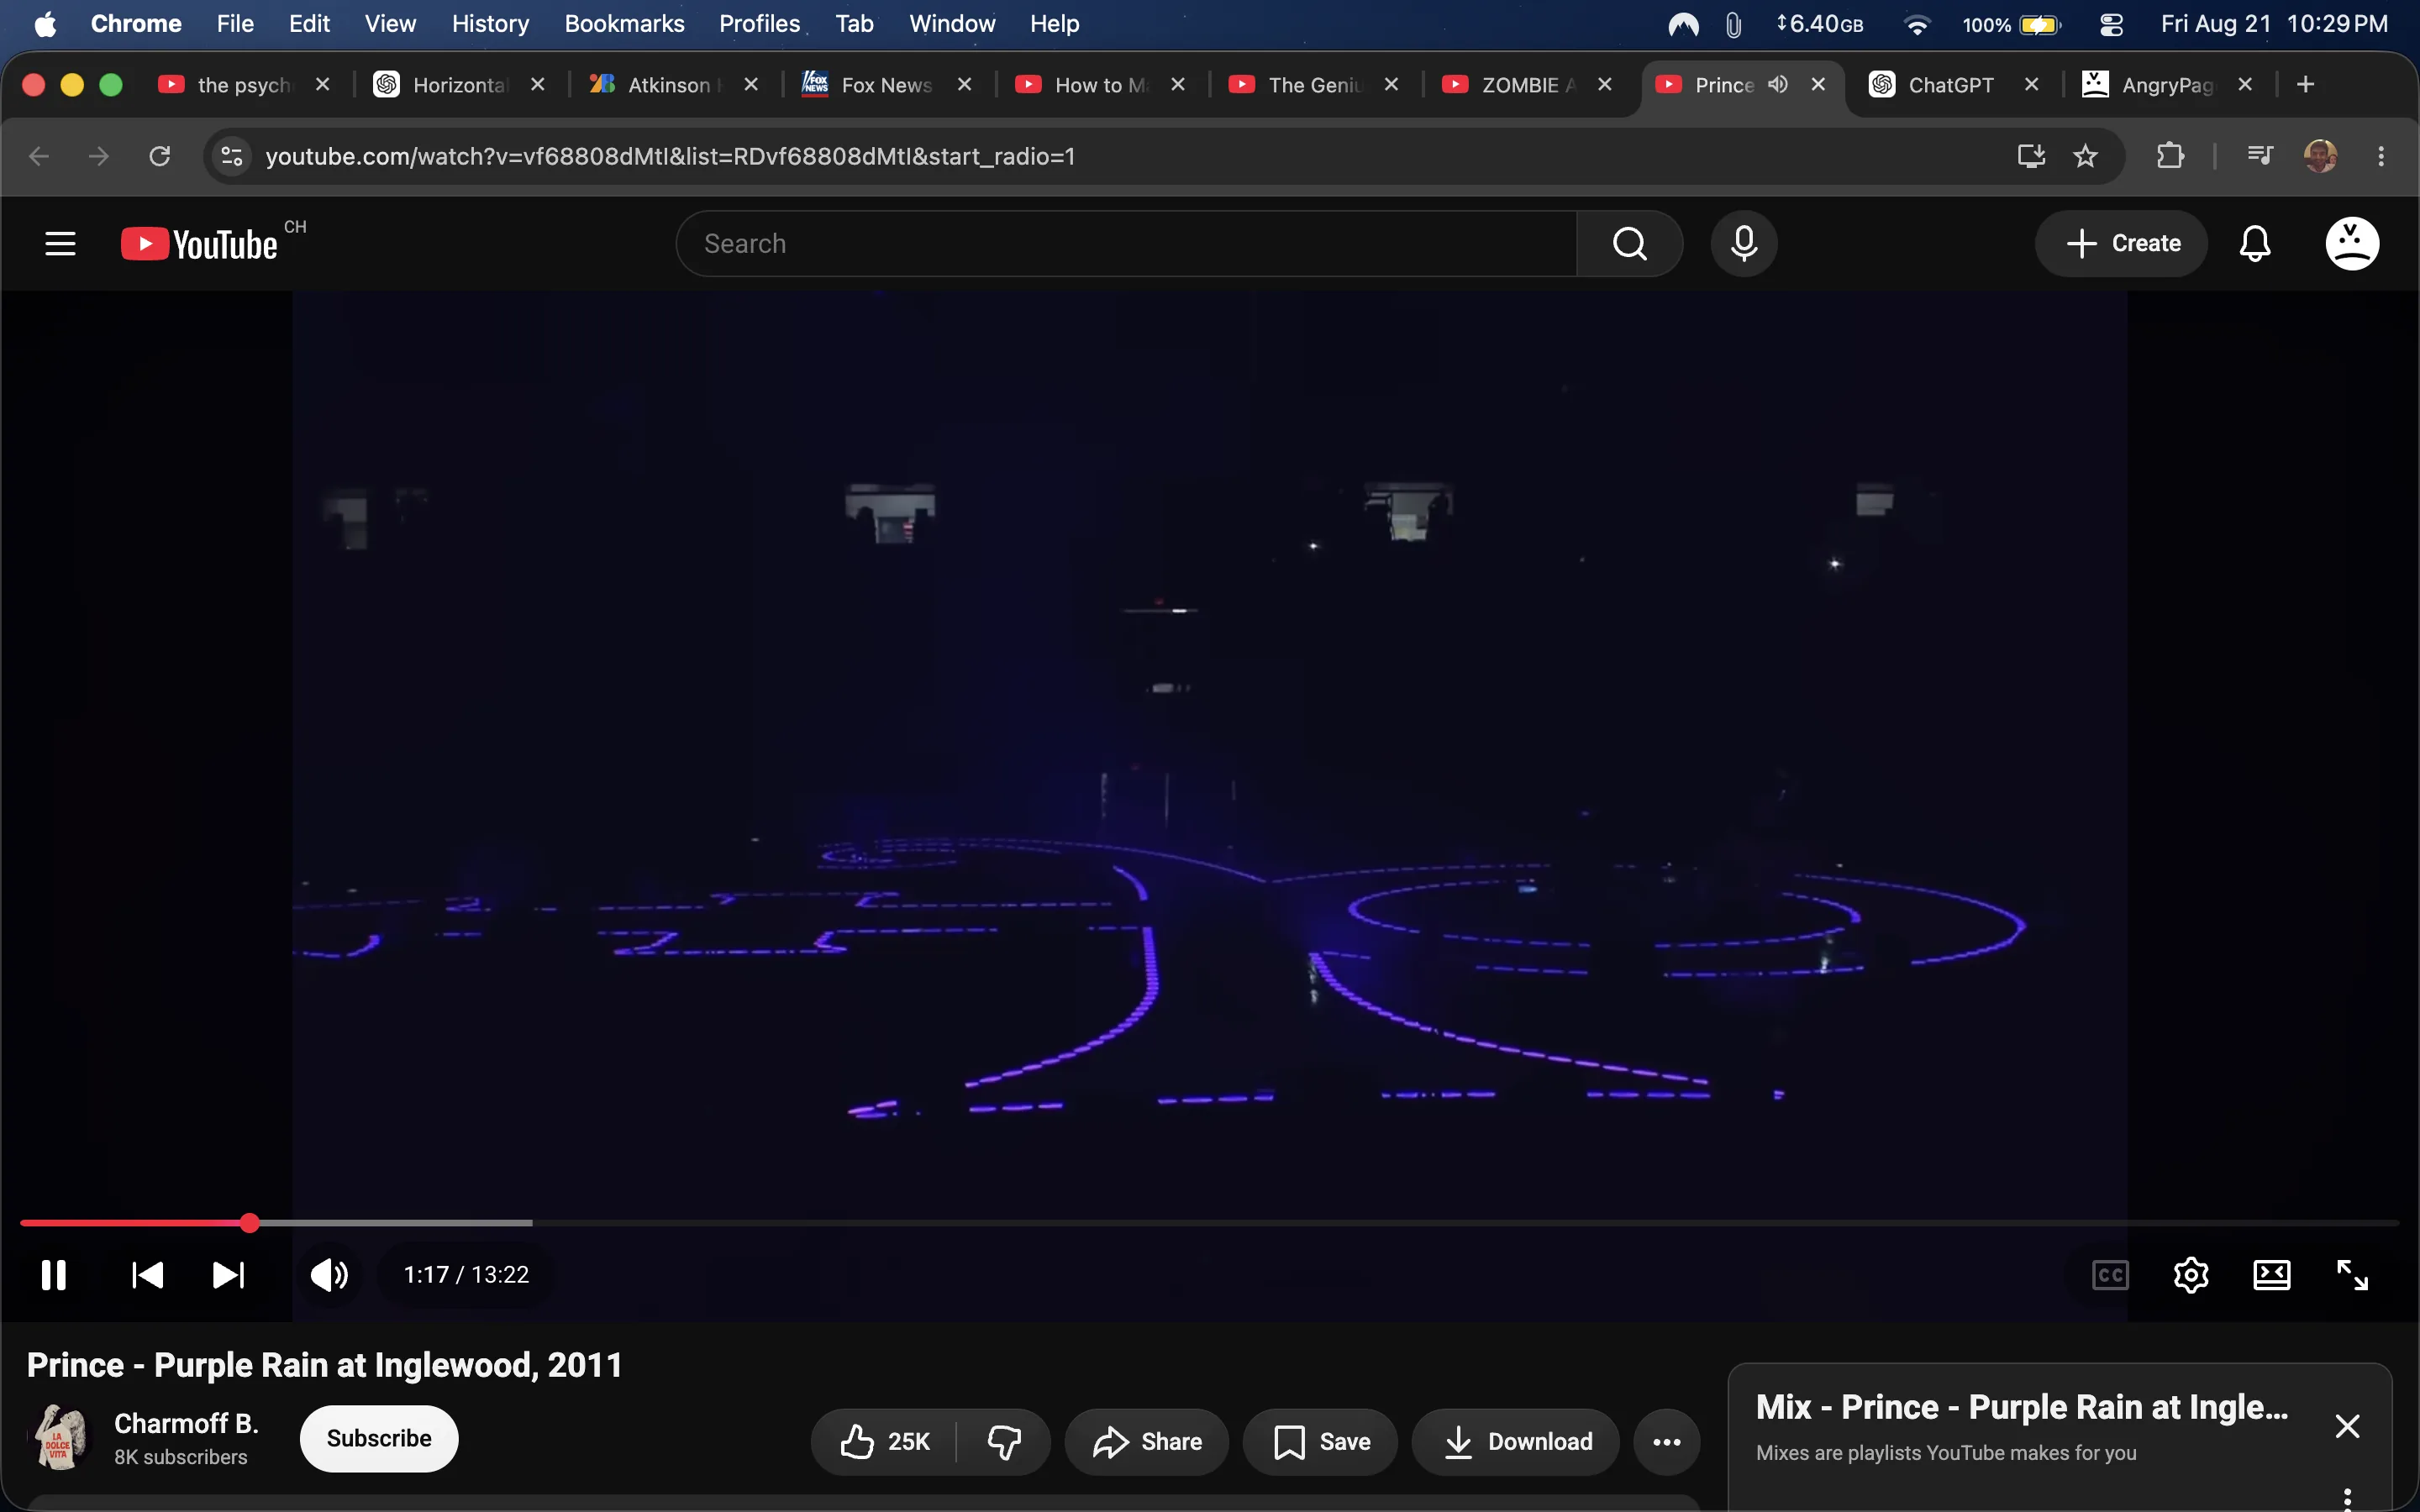2420x1512 pixels.
Task: Save video to a playlist
Action: point(1320,1441)
